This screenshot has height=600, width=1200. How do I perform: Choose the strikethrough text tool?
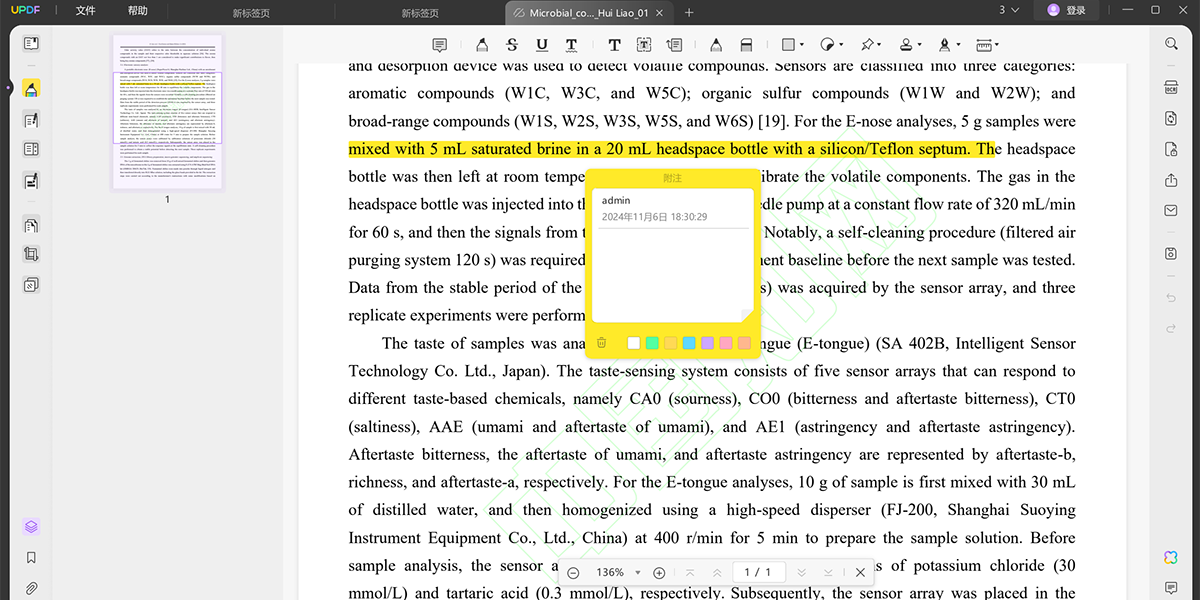point(512,45)
